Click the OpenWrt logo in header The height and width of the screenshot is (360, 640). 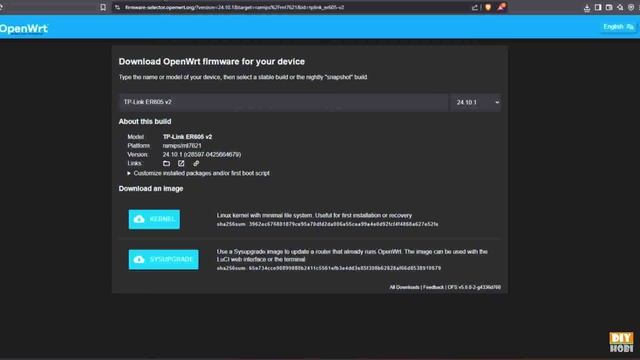click(24, 29)
